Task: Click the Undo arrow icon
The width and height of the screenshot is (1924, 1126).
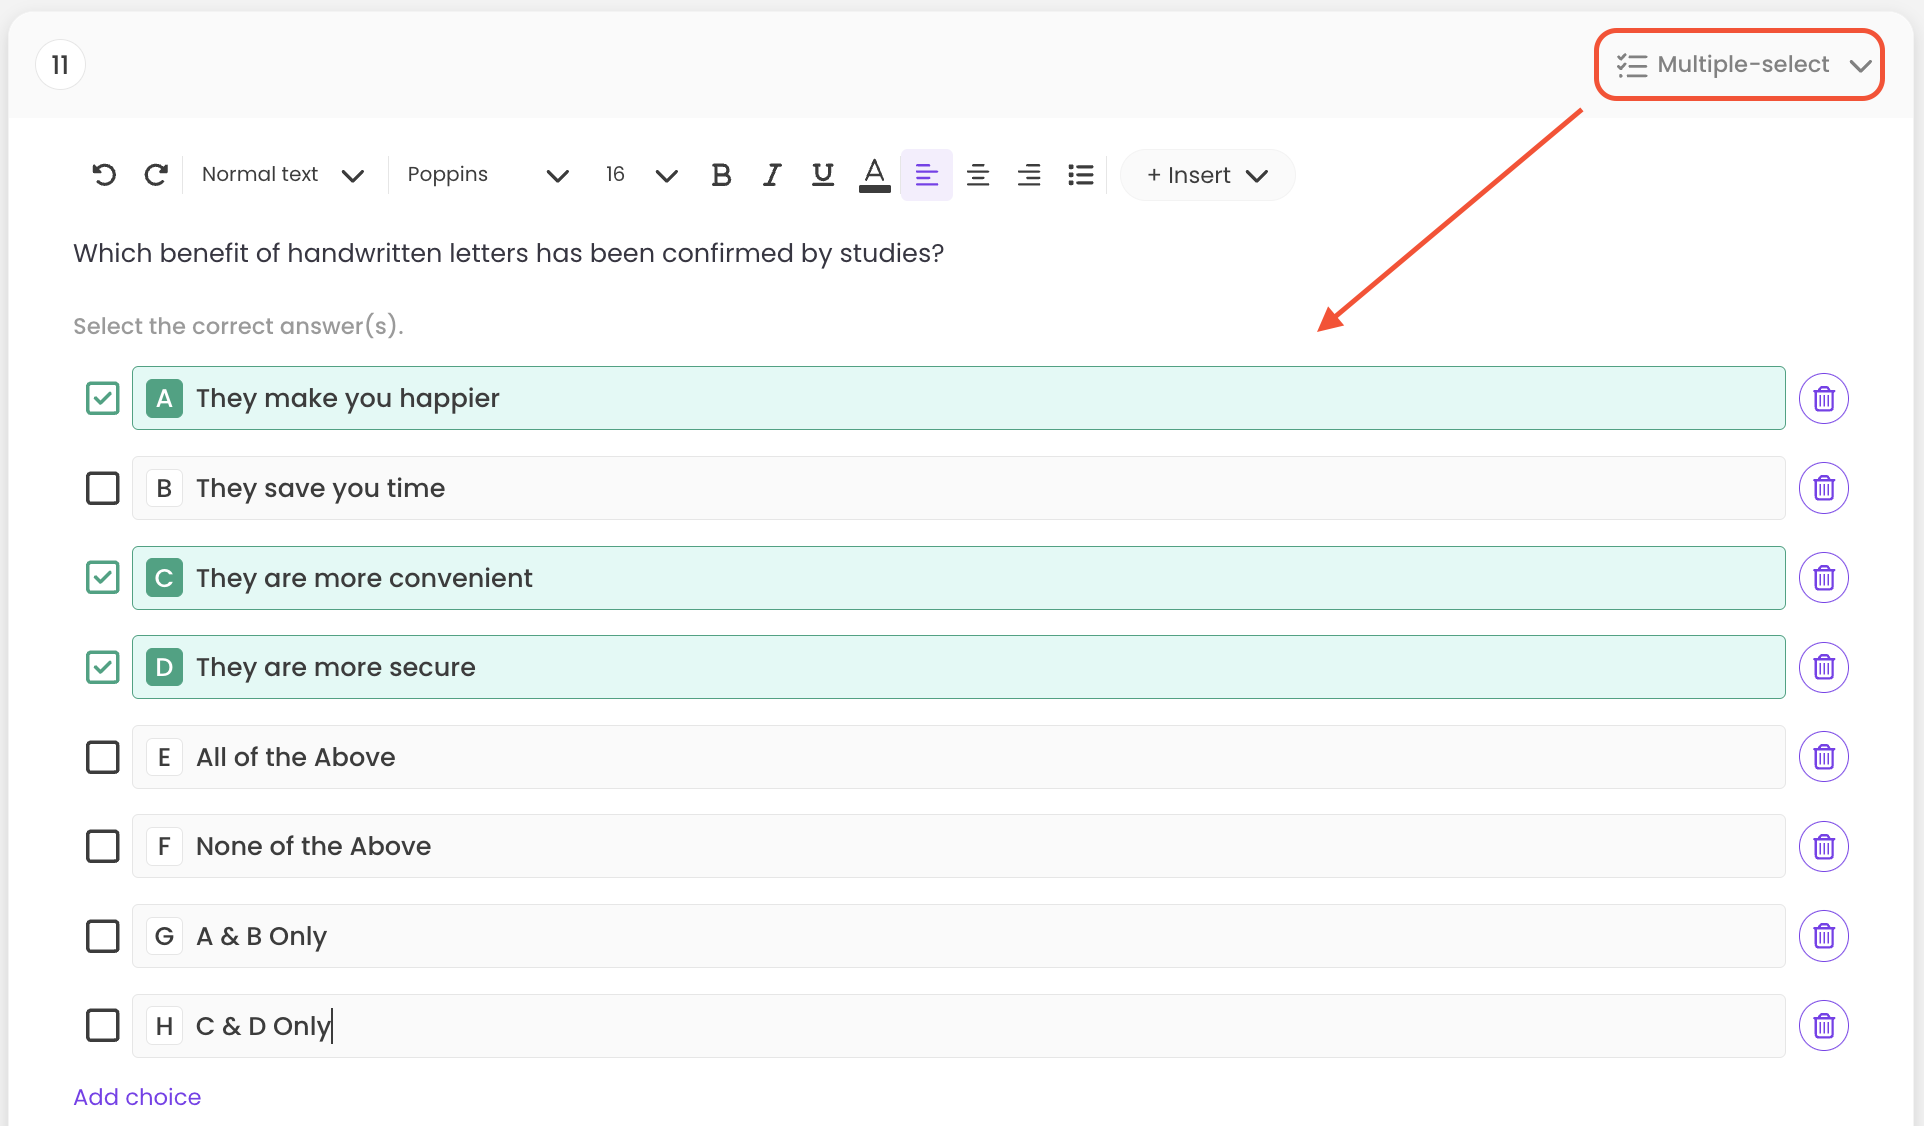Action: coord(104,175)
